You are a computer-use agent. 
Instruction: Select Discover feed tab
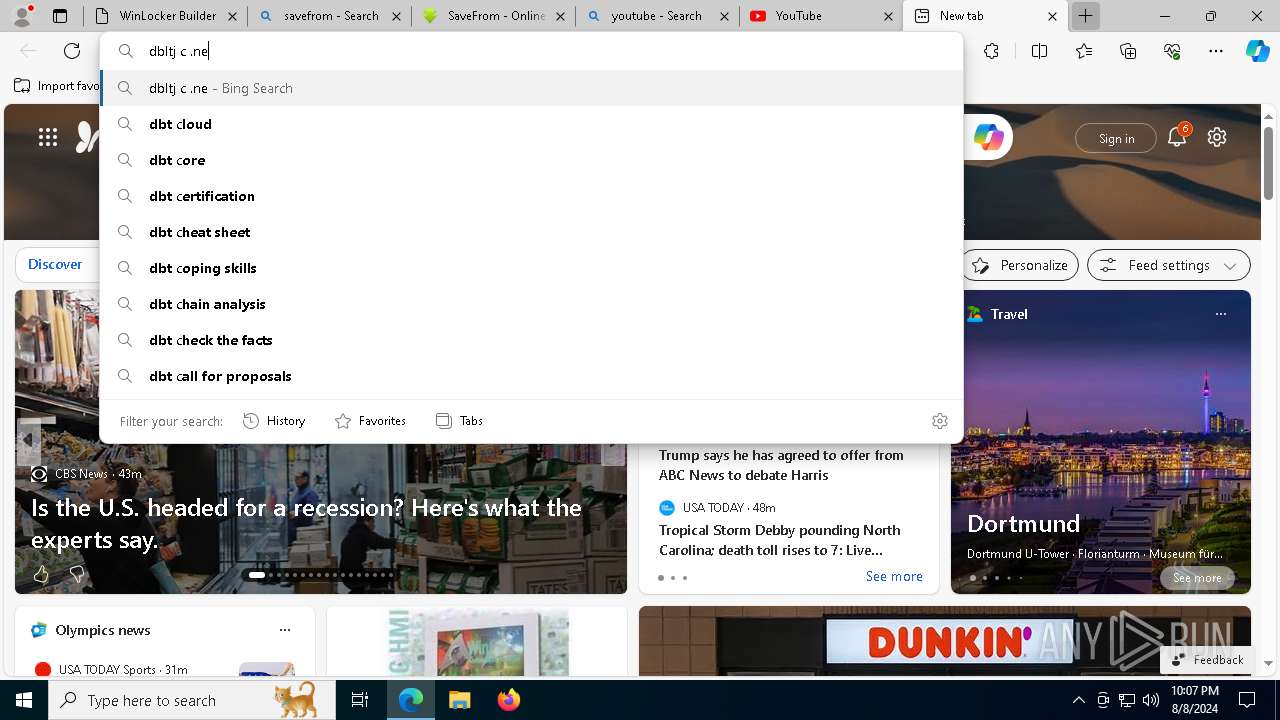pyautogui.click(x=55, y=264)
